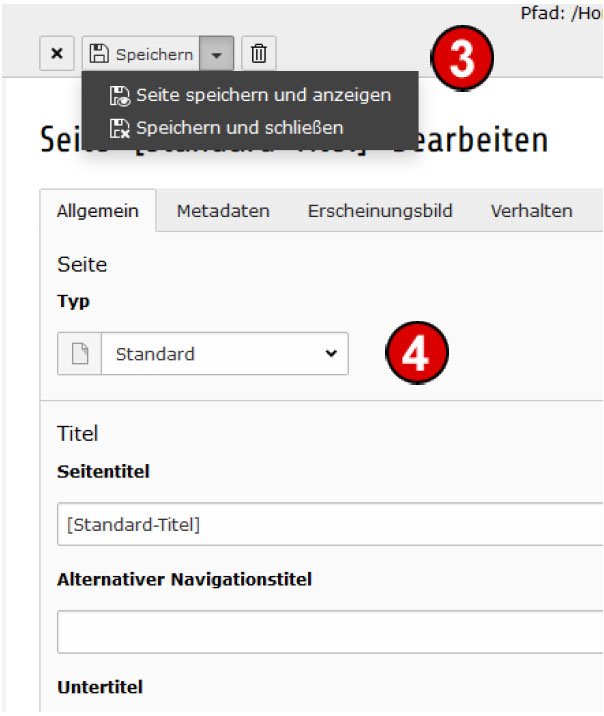Click the Speichern button label
The height and width of the screenshot is (716, 604).
point(154,54)
